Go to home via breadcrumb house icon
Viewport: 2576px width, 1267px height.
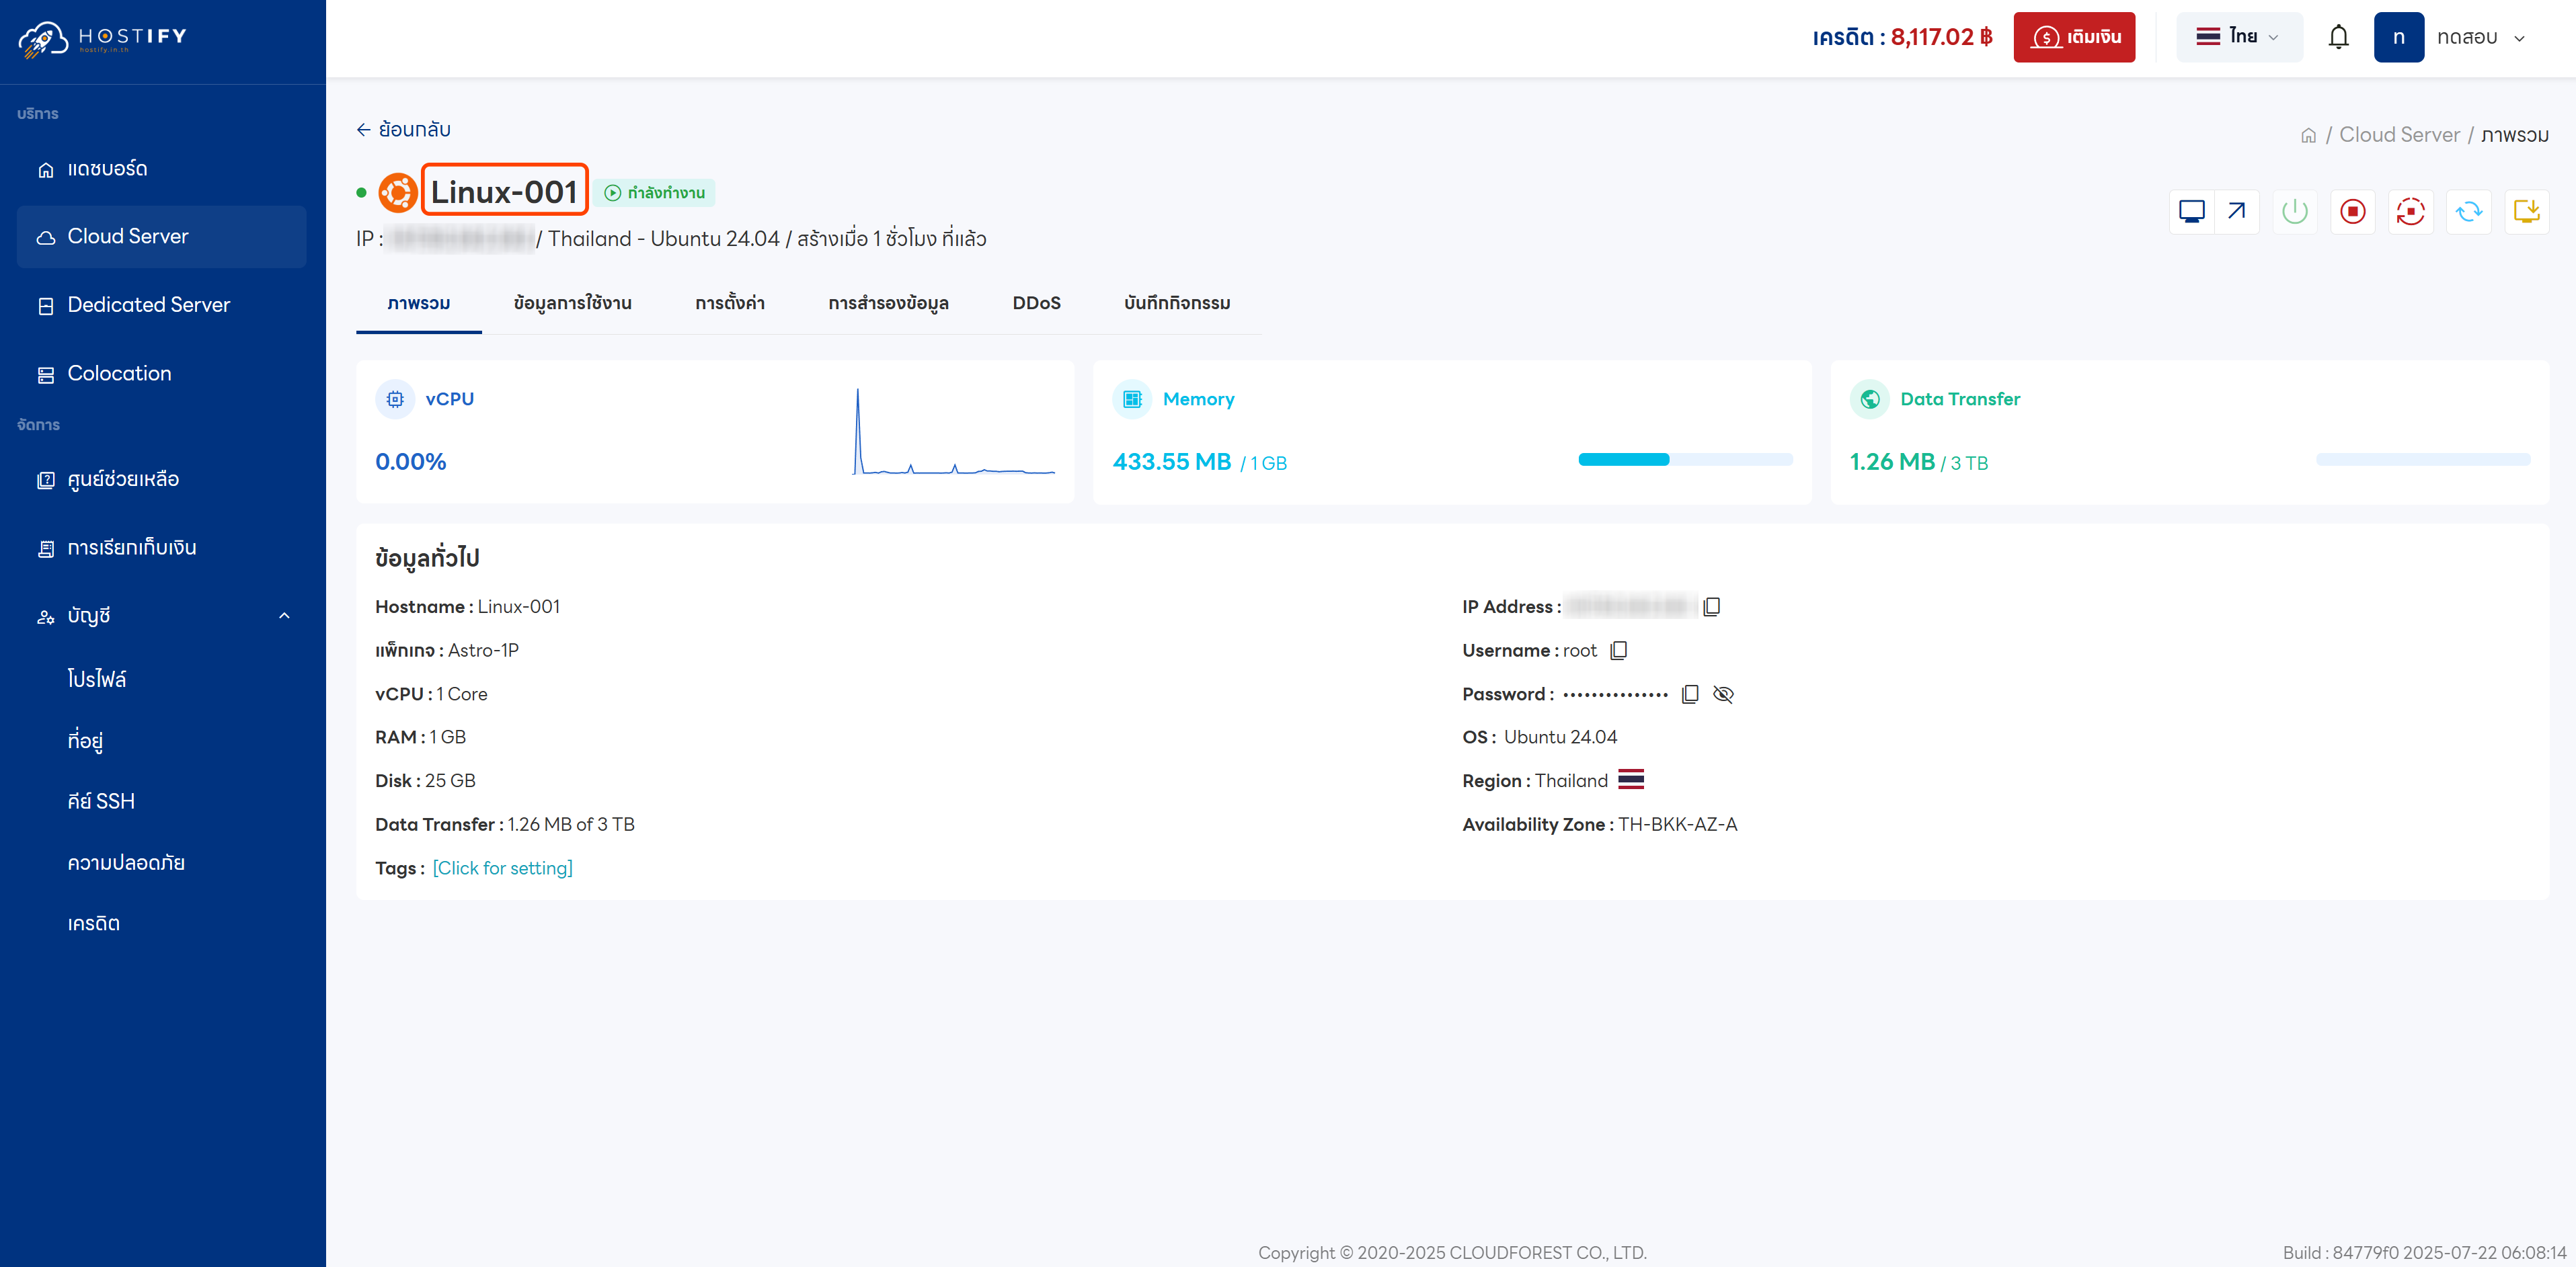[2308, 135]
